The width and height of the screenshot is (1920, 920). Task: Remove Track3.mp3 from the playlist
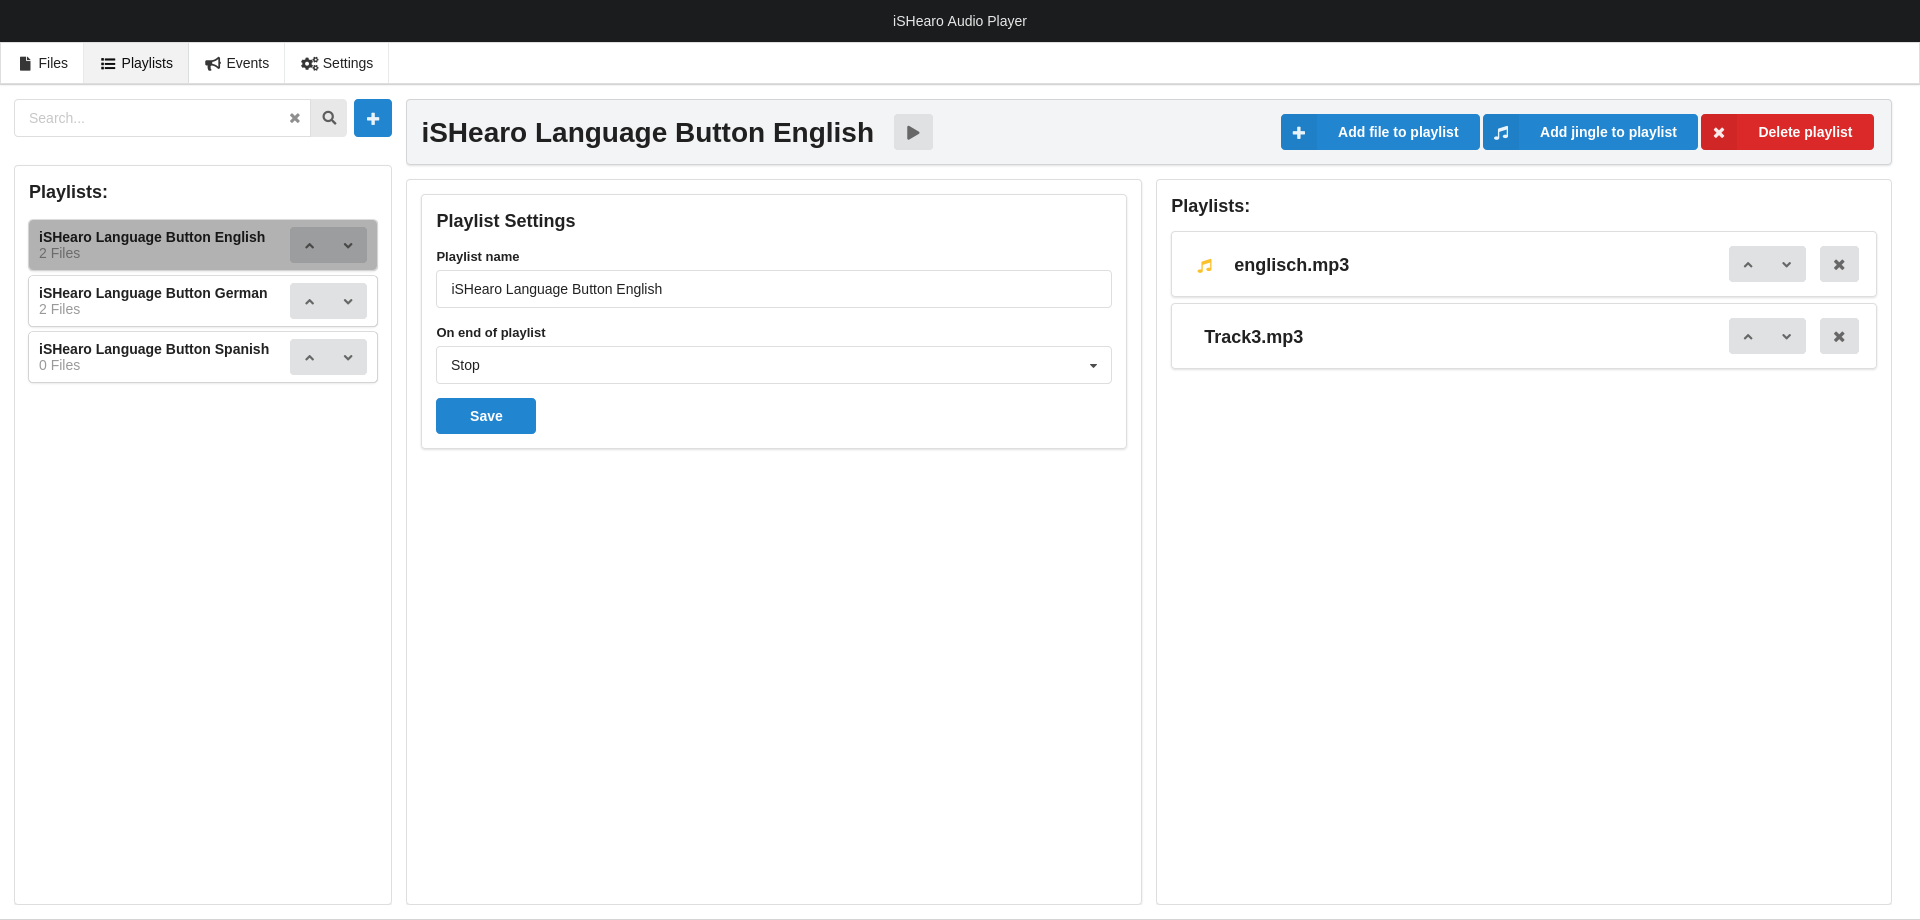(x=1838, y=337)
